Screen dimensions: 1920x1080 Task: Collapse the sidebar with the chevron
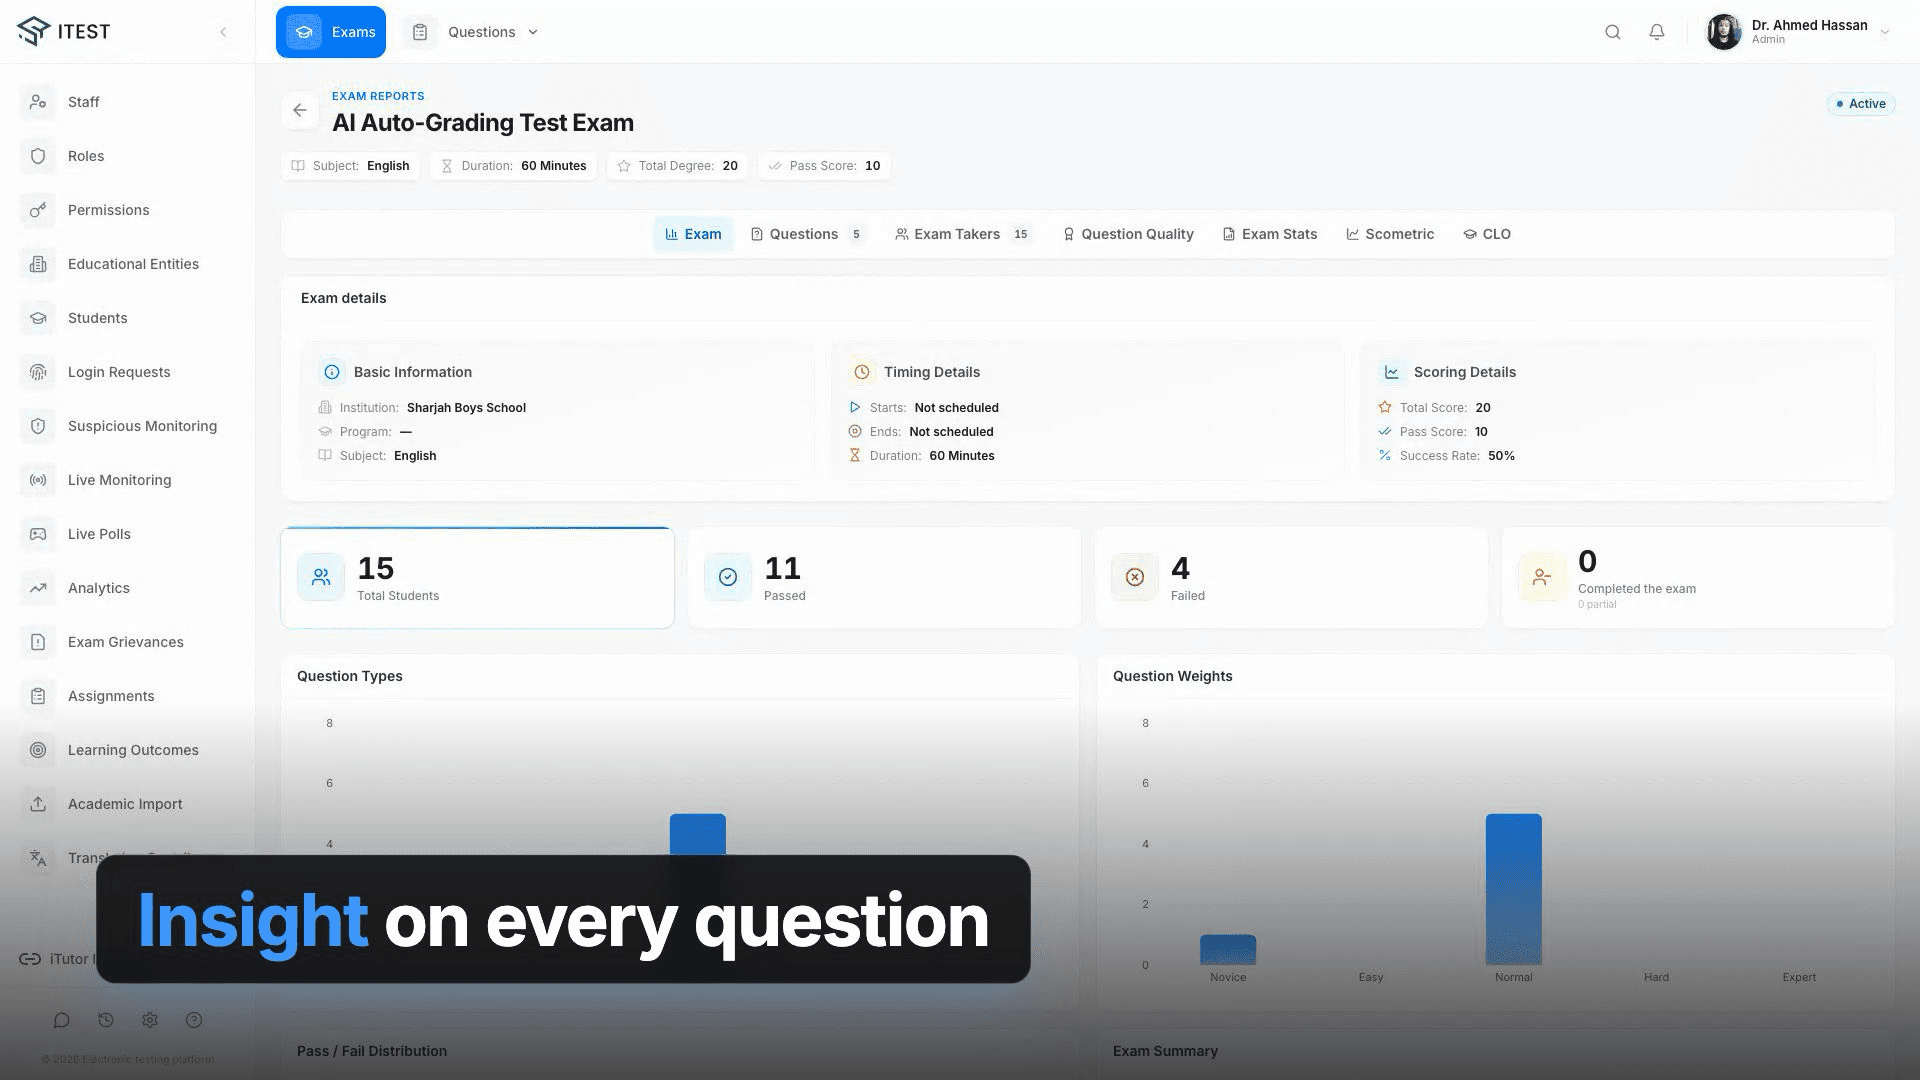[223, 32]
